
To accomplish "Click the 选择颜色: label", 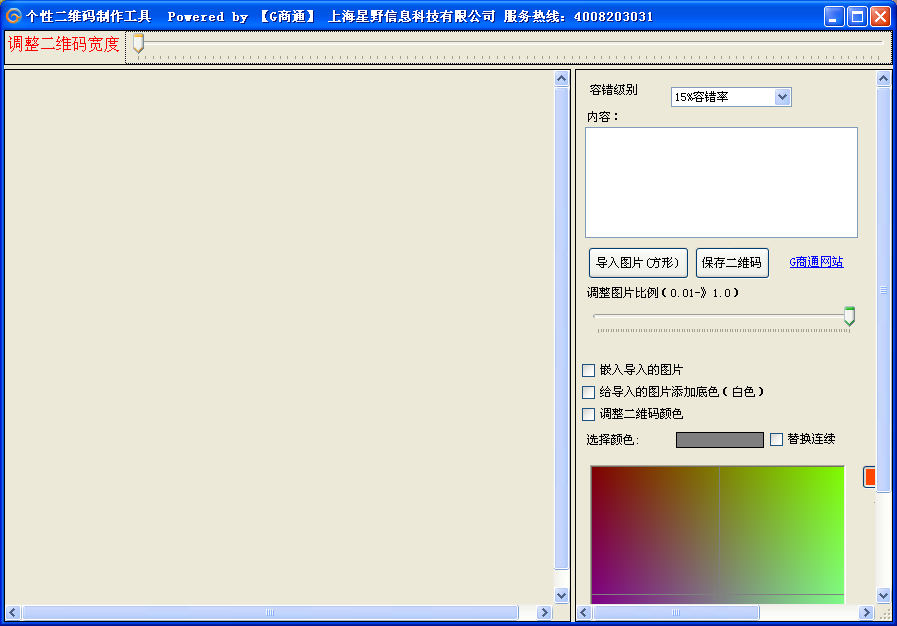I will (x=612, y=440).
